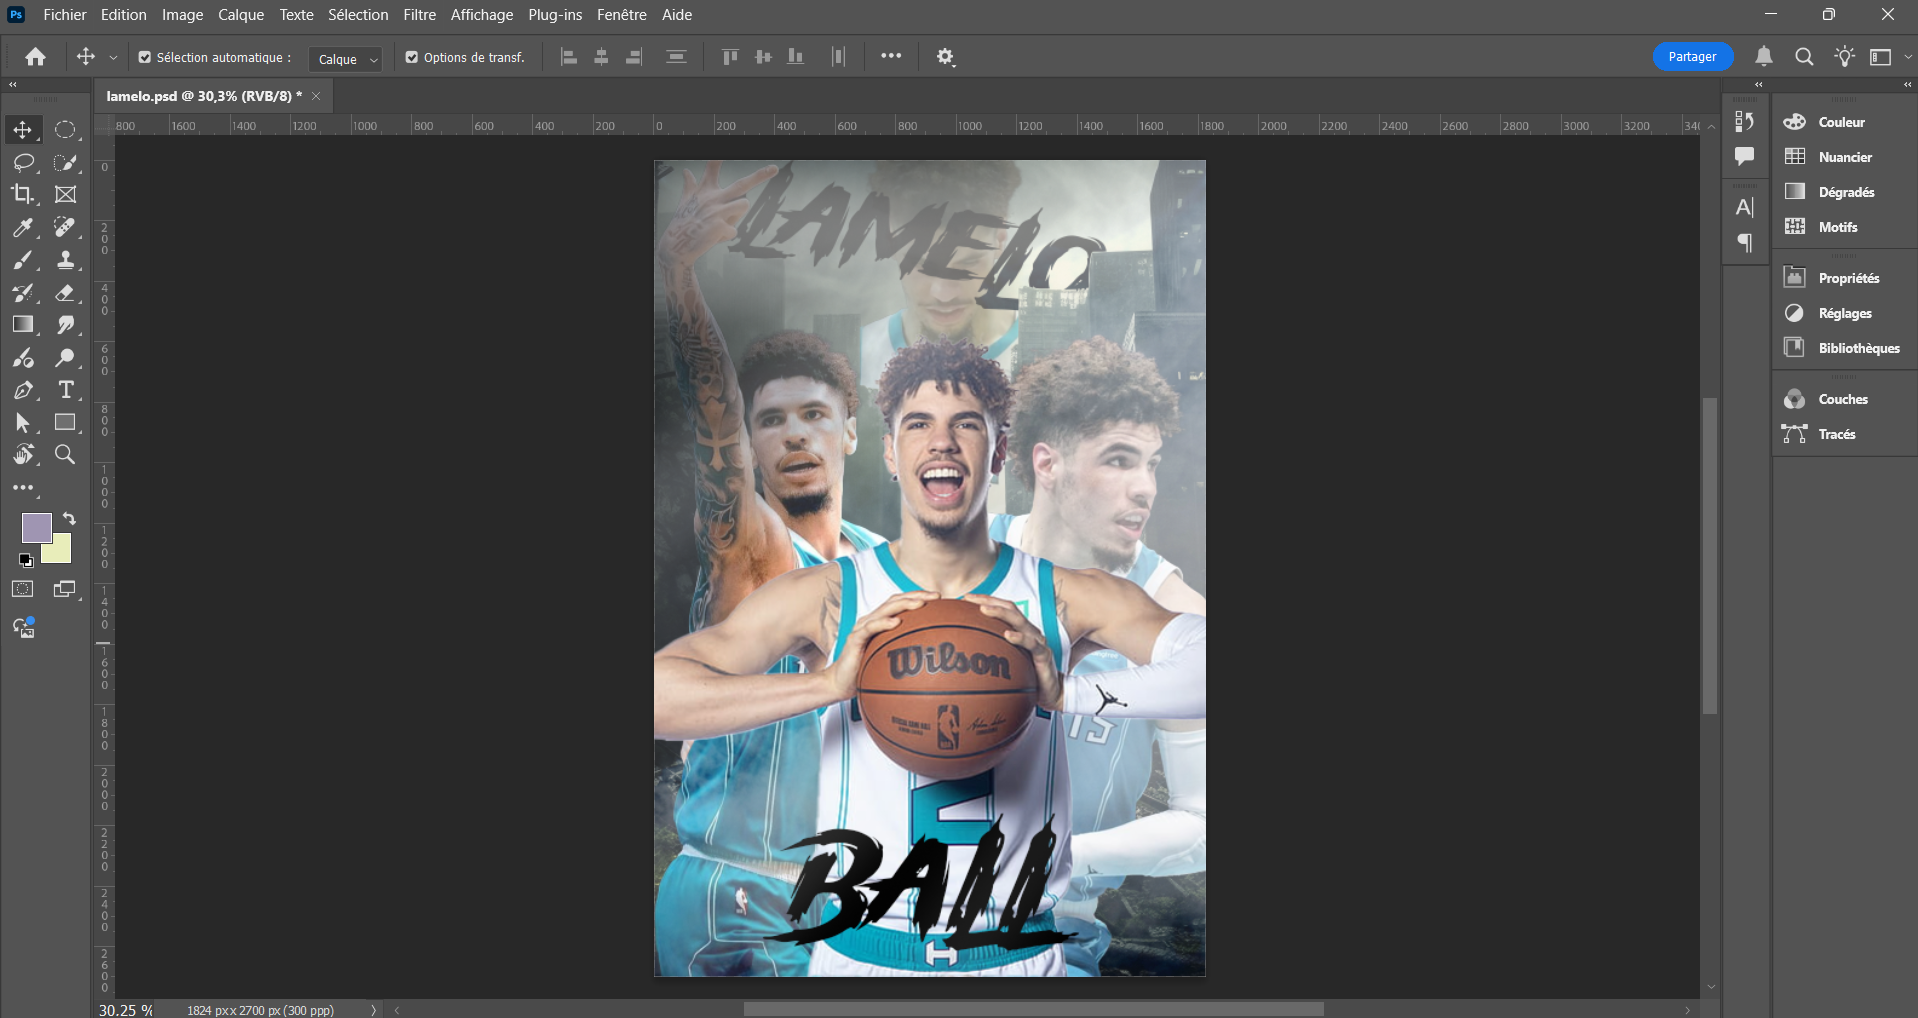The width and height of the screenshot is (1918, 1018).
Task: Reset default foreground and background colors
Action: pyautogui.click(x=26, y=560)
